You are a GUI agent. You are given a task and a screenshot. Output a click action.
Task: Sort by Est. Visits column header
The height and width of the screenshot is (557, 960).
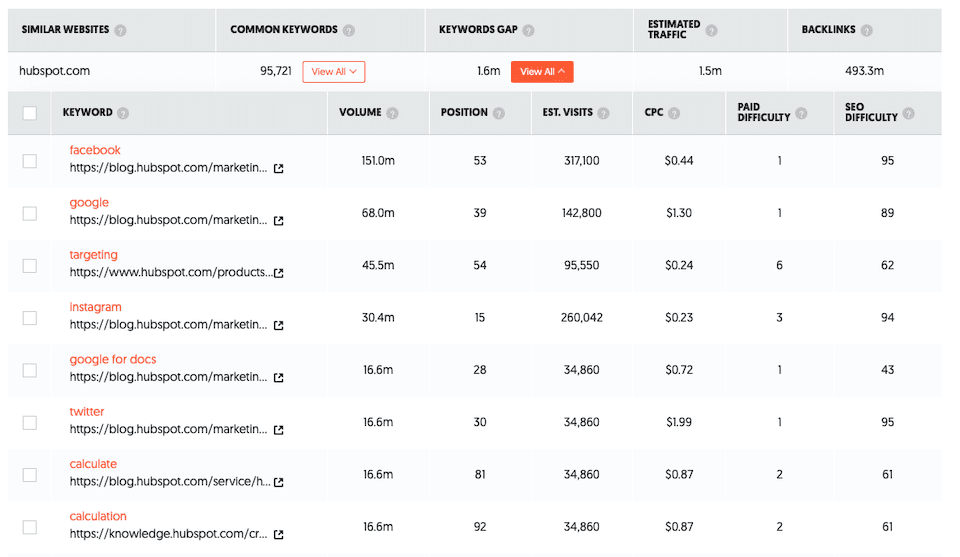[567, 113]
